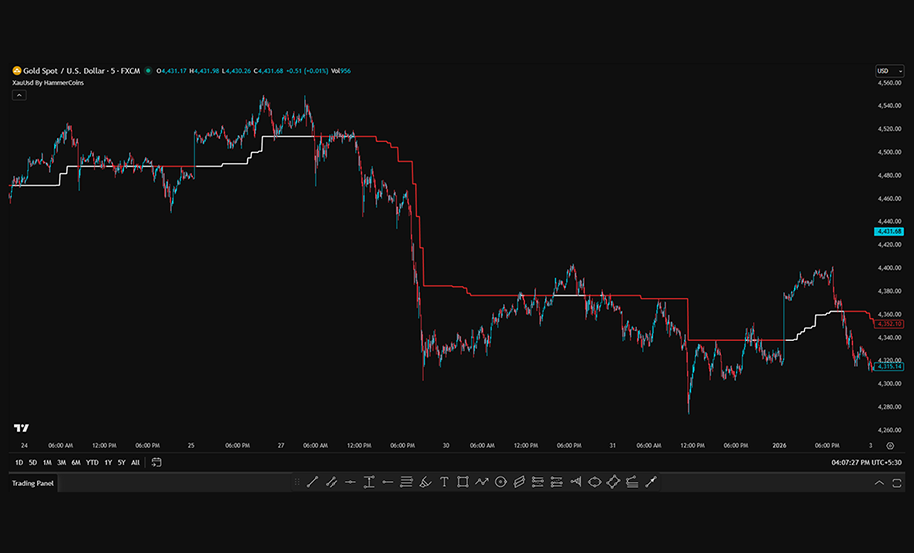This screenshot has width=914, height=553.
Task: Select the parallel channel drawing tool
Action: (x=331, y=482)
